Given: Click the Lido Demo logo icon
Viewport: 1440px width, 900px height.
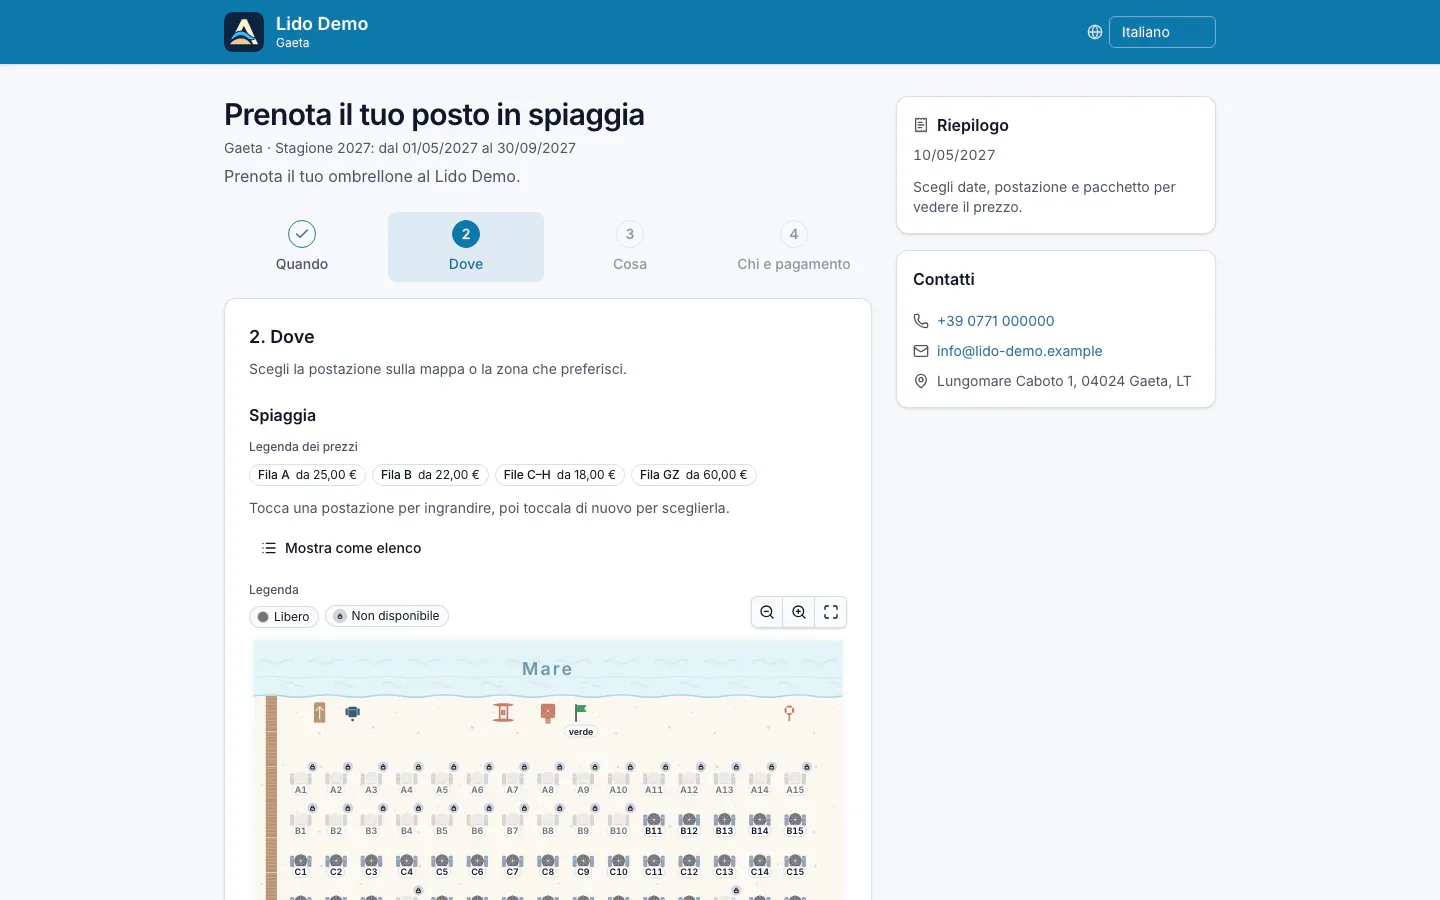Looking at the screenshot, I should (244, 32).
